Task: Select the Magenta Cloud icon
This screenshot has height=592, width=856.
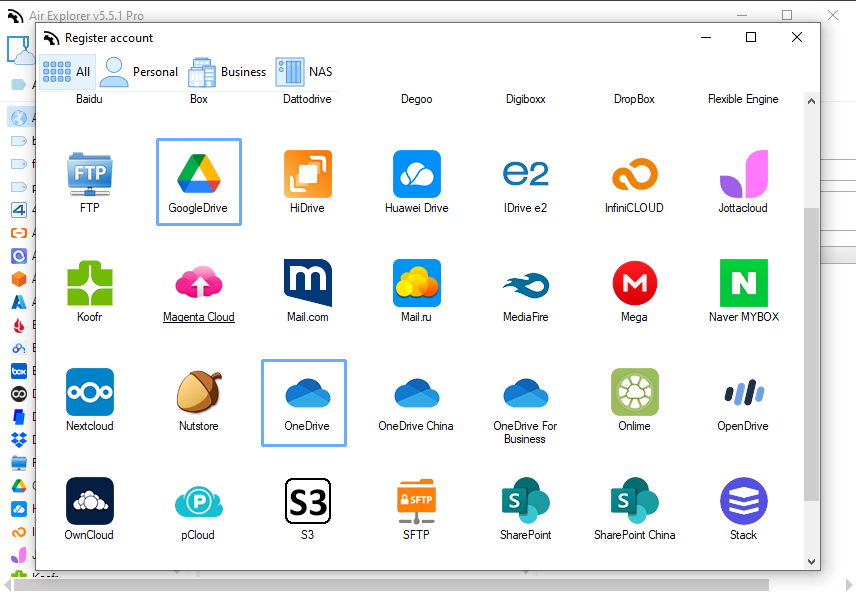Action: coord(199,283)
